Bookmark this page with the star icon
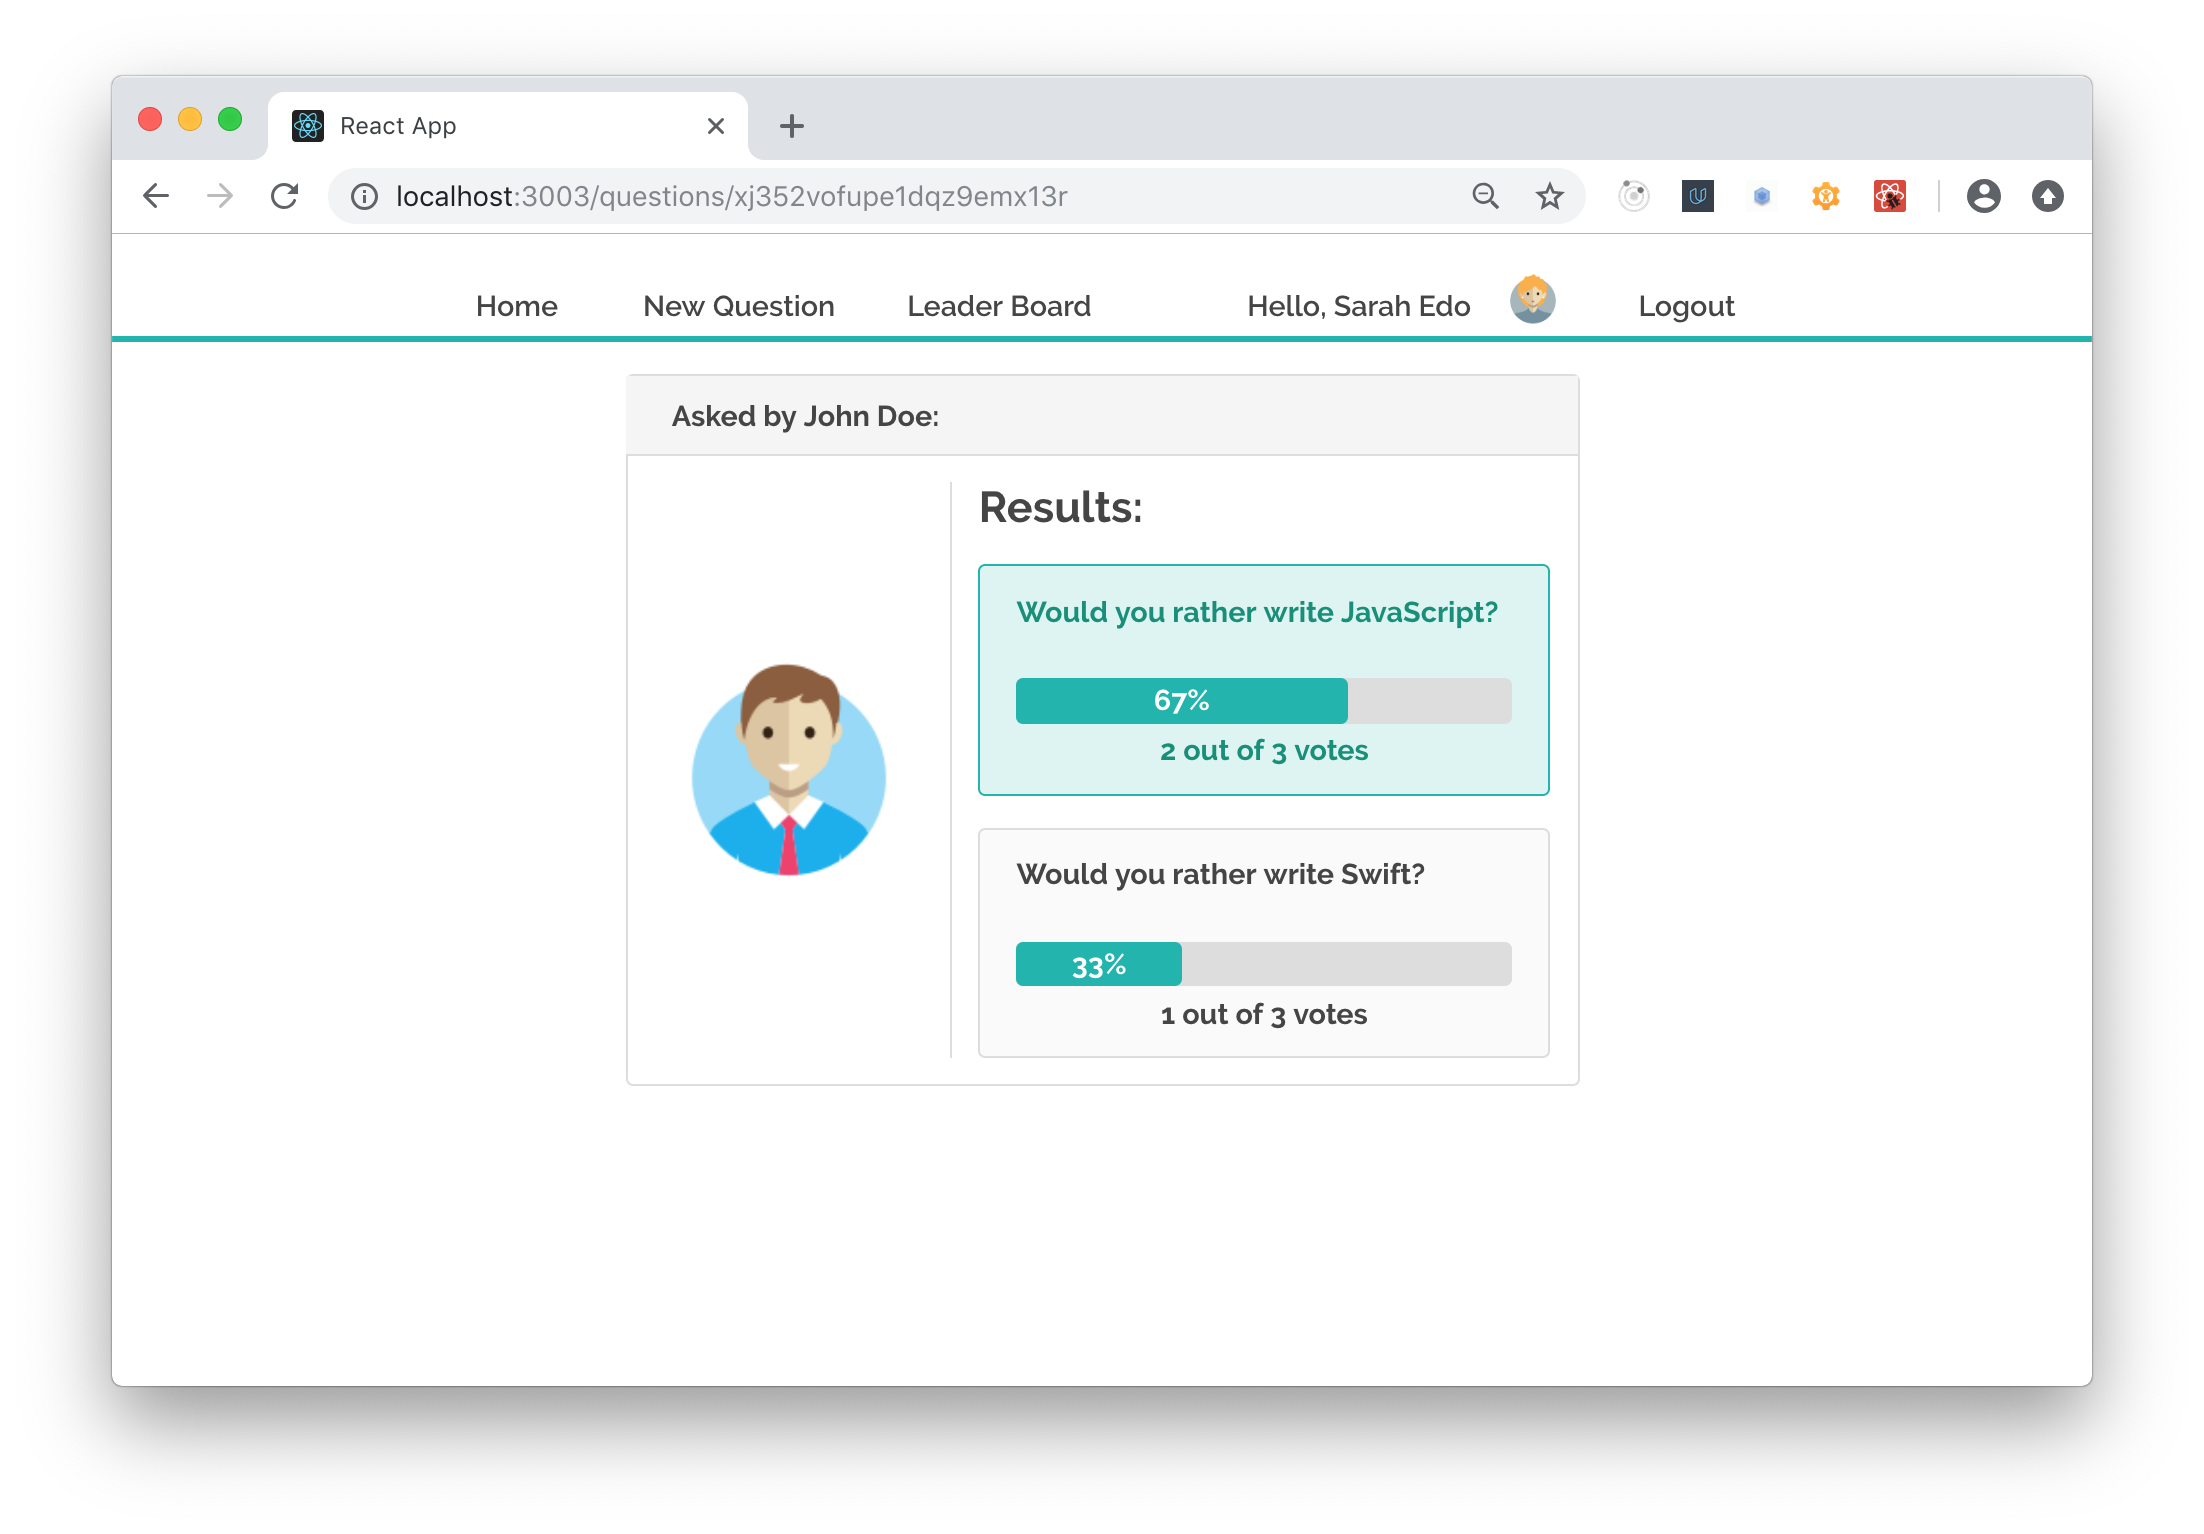 (1549, 196)
